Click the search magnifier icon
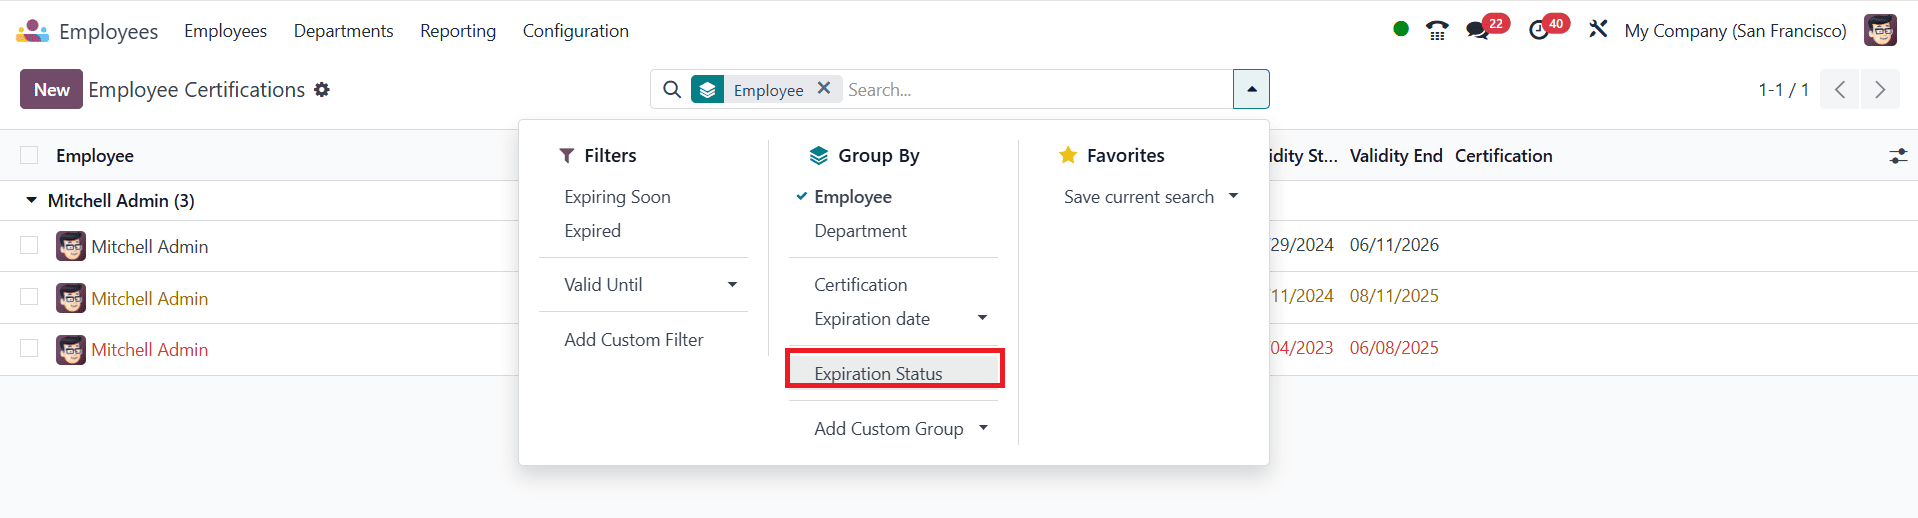 coord(672,90)
